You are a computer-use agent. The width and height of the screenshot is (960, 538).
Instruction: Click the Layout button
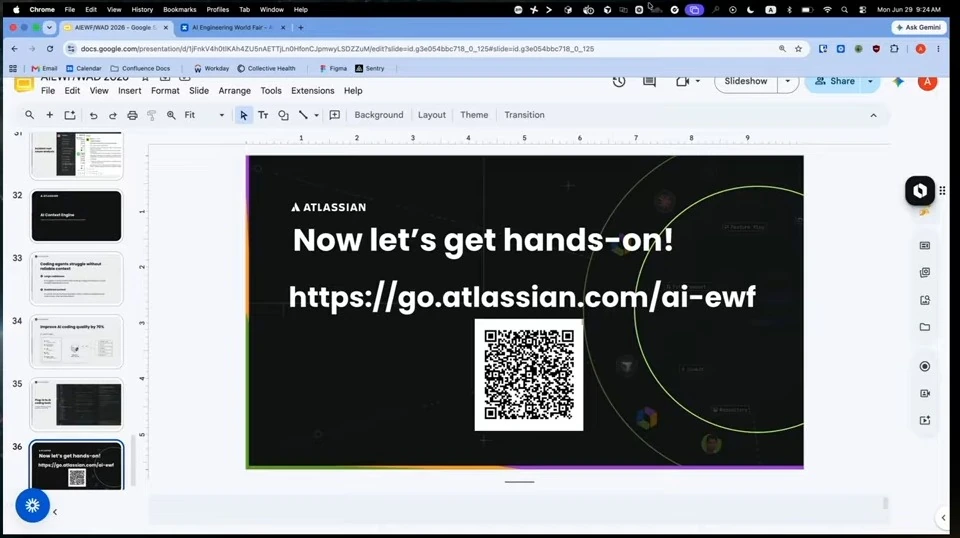coord(432,115)
